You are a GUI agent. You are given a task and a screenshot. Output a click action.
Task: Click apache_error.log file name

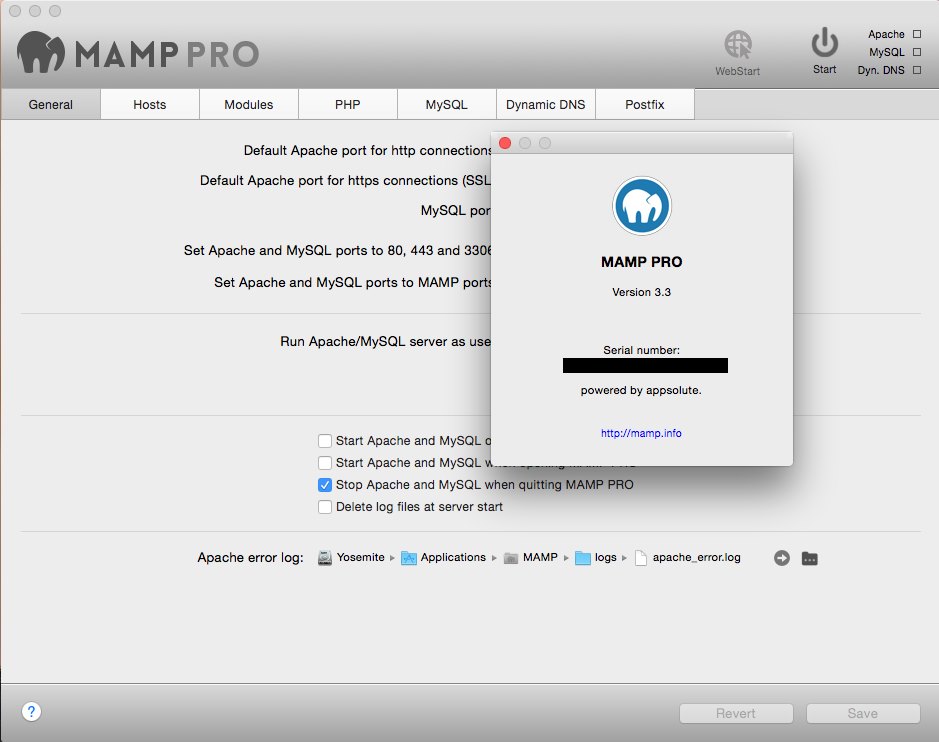coord(696,558)
